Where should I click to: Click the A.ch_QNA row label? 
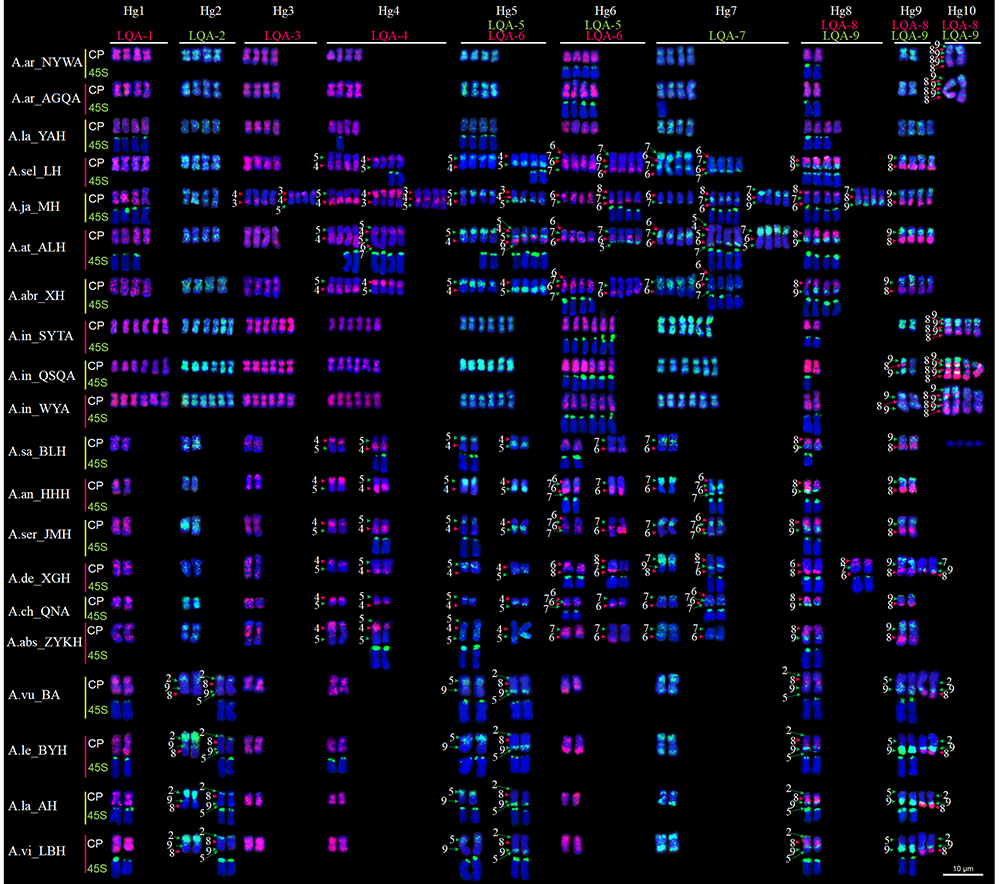[x=39, y=612]
